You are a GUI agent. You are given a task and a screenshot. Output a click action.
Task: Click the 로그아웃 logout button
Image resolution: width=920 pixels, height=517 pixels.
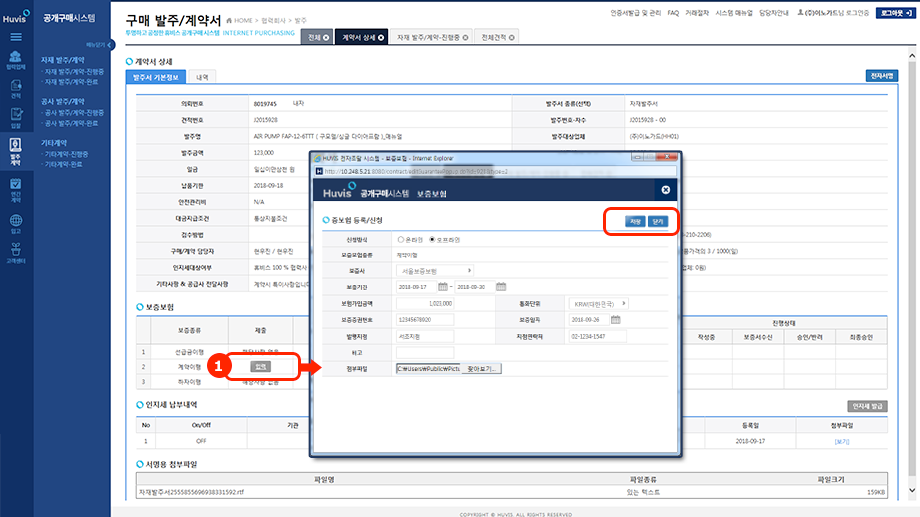895,13
